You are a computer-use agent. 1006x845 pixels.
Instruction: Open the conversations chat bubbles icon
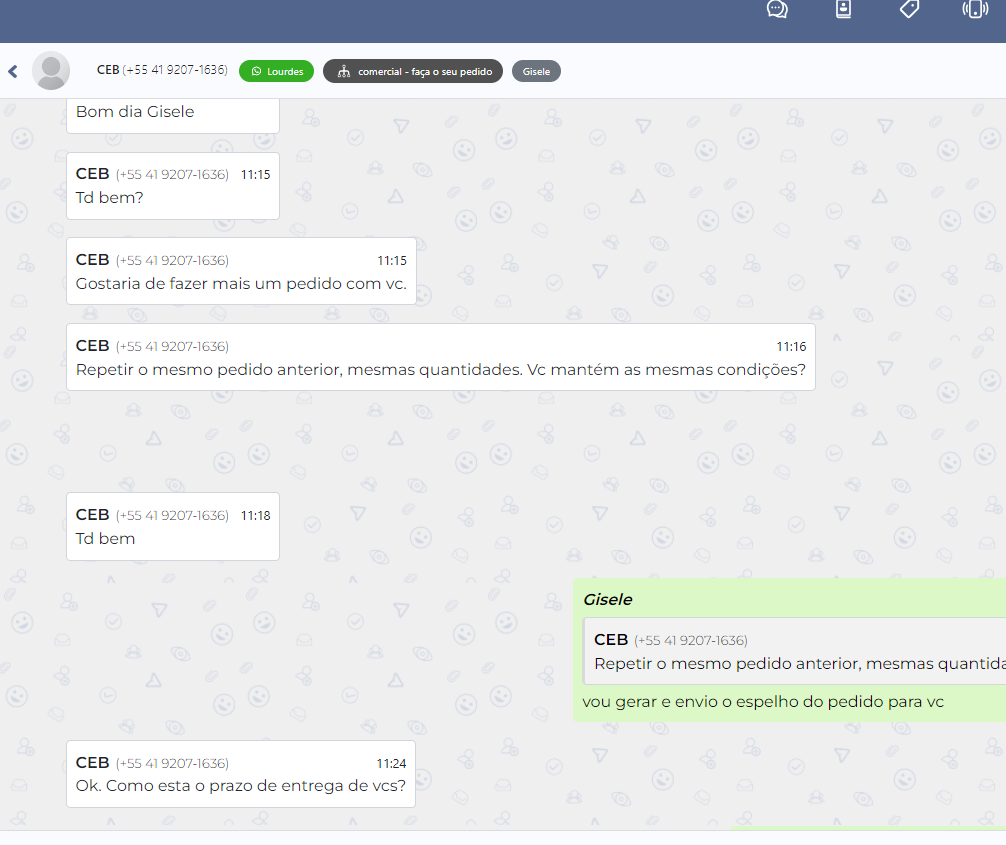point(777,9)
